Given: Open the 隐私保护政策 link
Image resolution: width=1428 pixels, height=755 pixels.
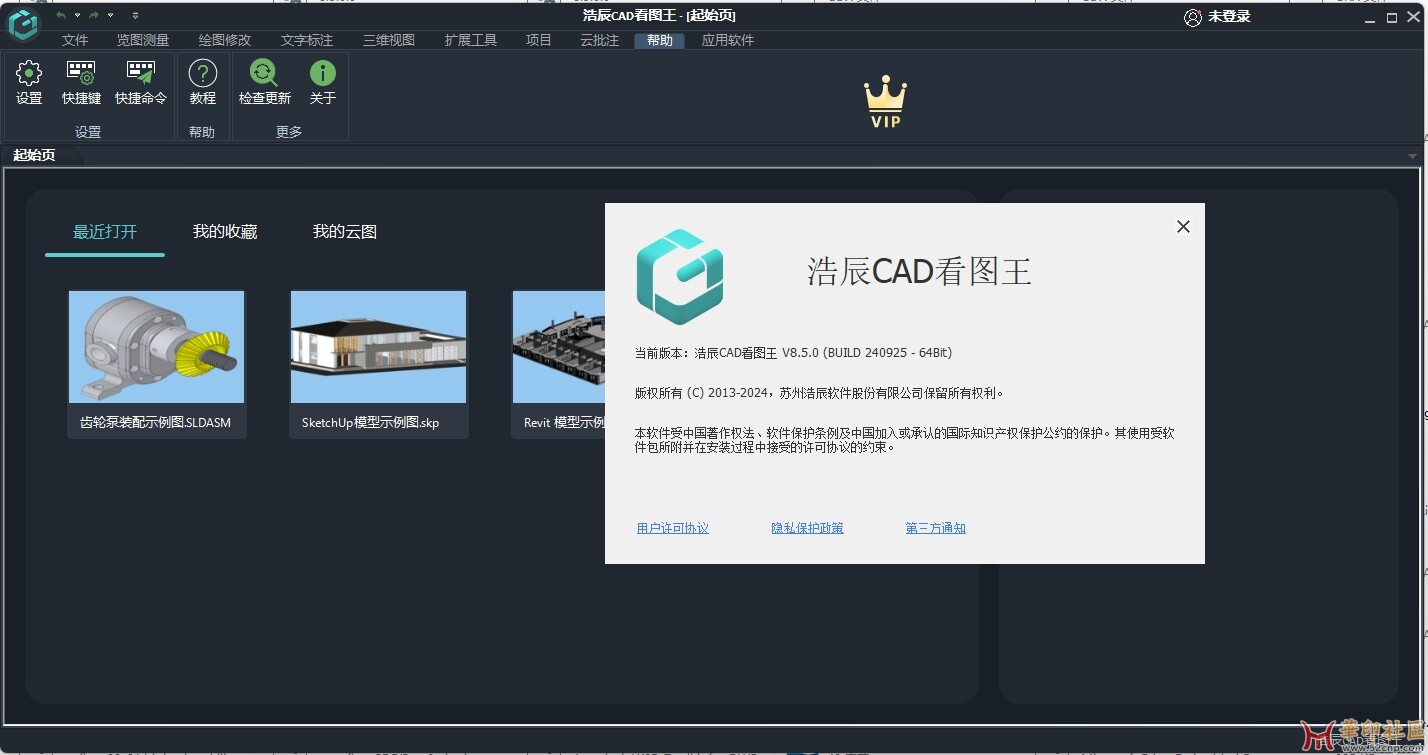Looking at the screenshot, I should pos(807,528).
